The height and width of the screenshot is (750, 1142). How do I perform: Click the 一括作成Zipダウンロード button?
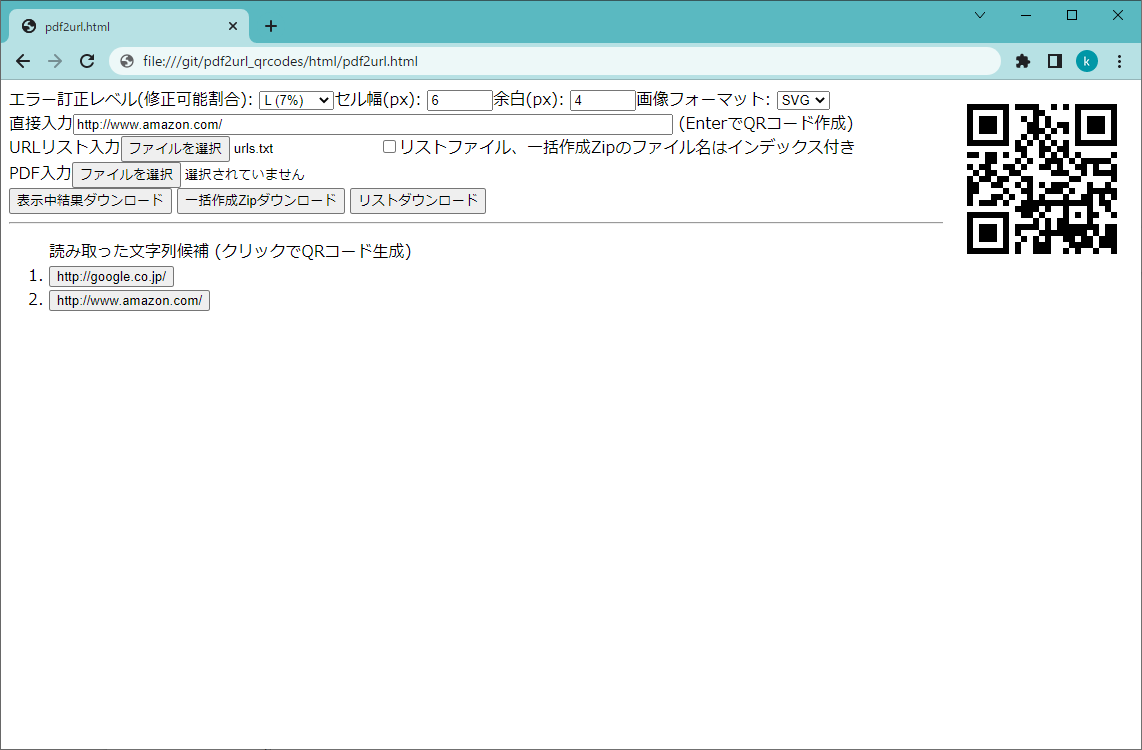[260, 200]
